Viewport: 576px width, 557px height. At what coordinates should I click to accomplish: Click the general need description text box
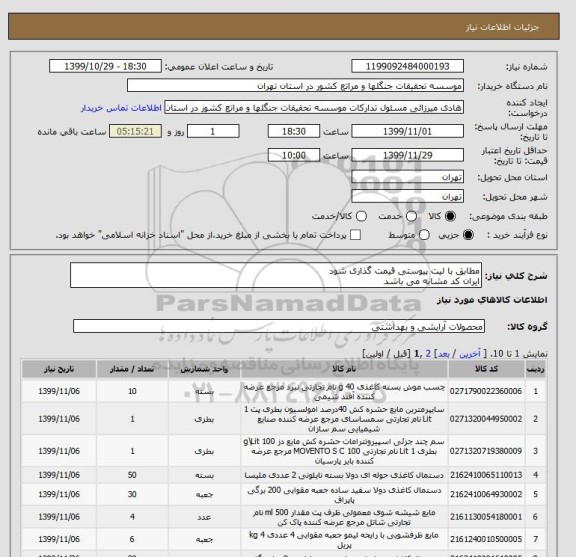pos(276,275)
